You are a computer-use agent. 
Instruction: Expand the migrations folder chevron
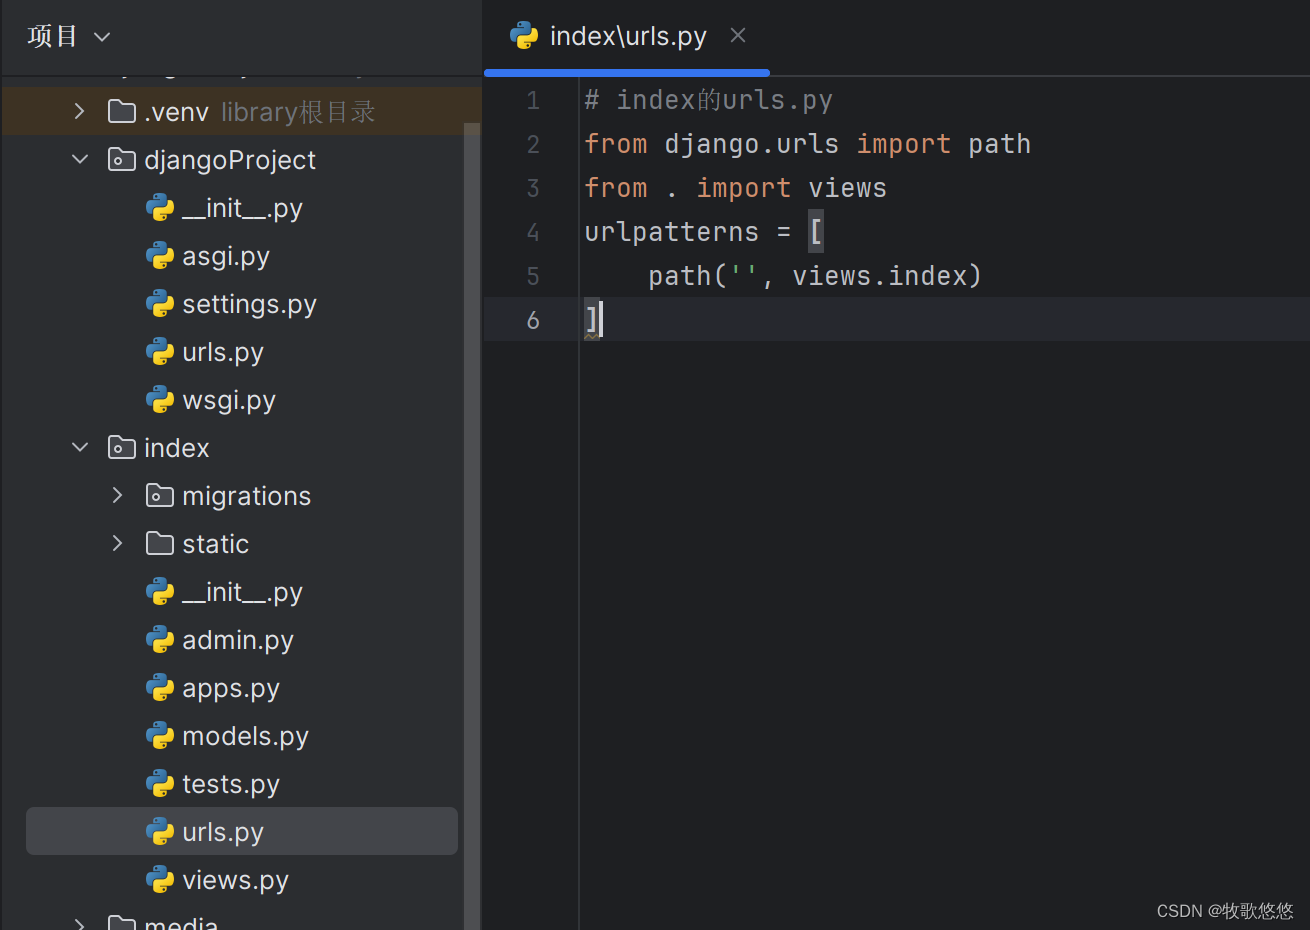(x=118, y=495)
